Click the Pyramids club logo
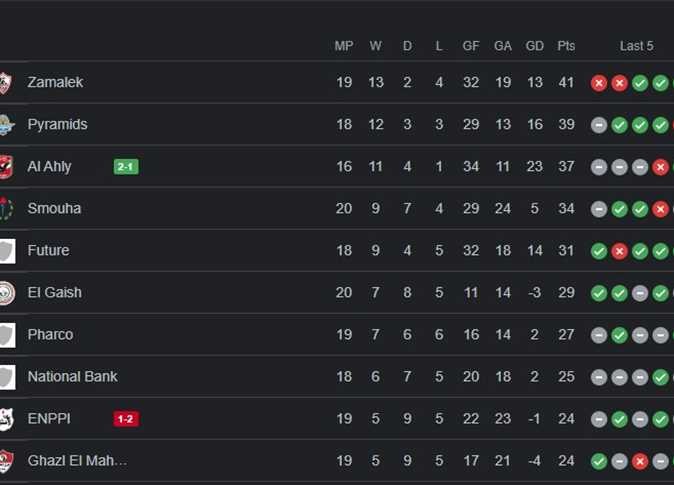This screenshot has height=485, width=674. point(6,125)
